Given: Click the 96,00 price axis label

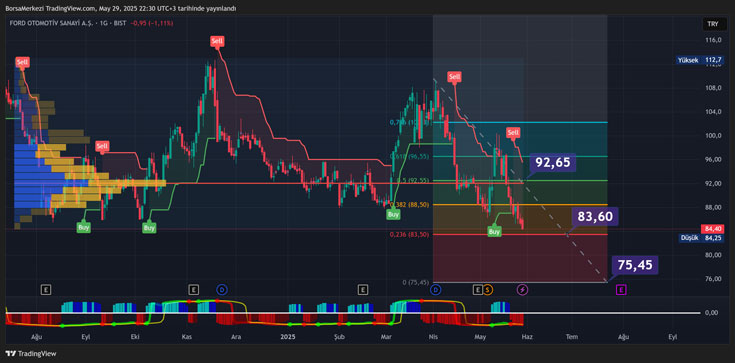Looking at the screenshot, I should coord(712,159).
